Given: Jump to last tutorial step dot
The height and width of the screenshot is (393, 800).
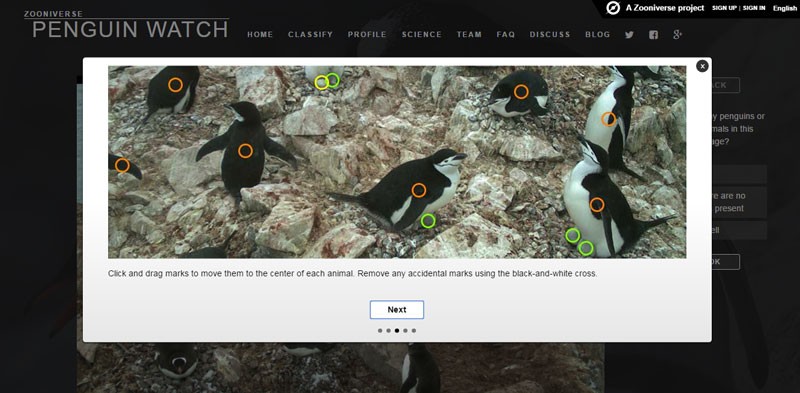Looking at the screenshot, I should coord(414,331).
